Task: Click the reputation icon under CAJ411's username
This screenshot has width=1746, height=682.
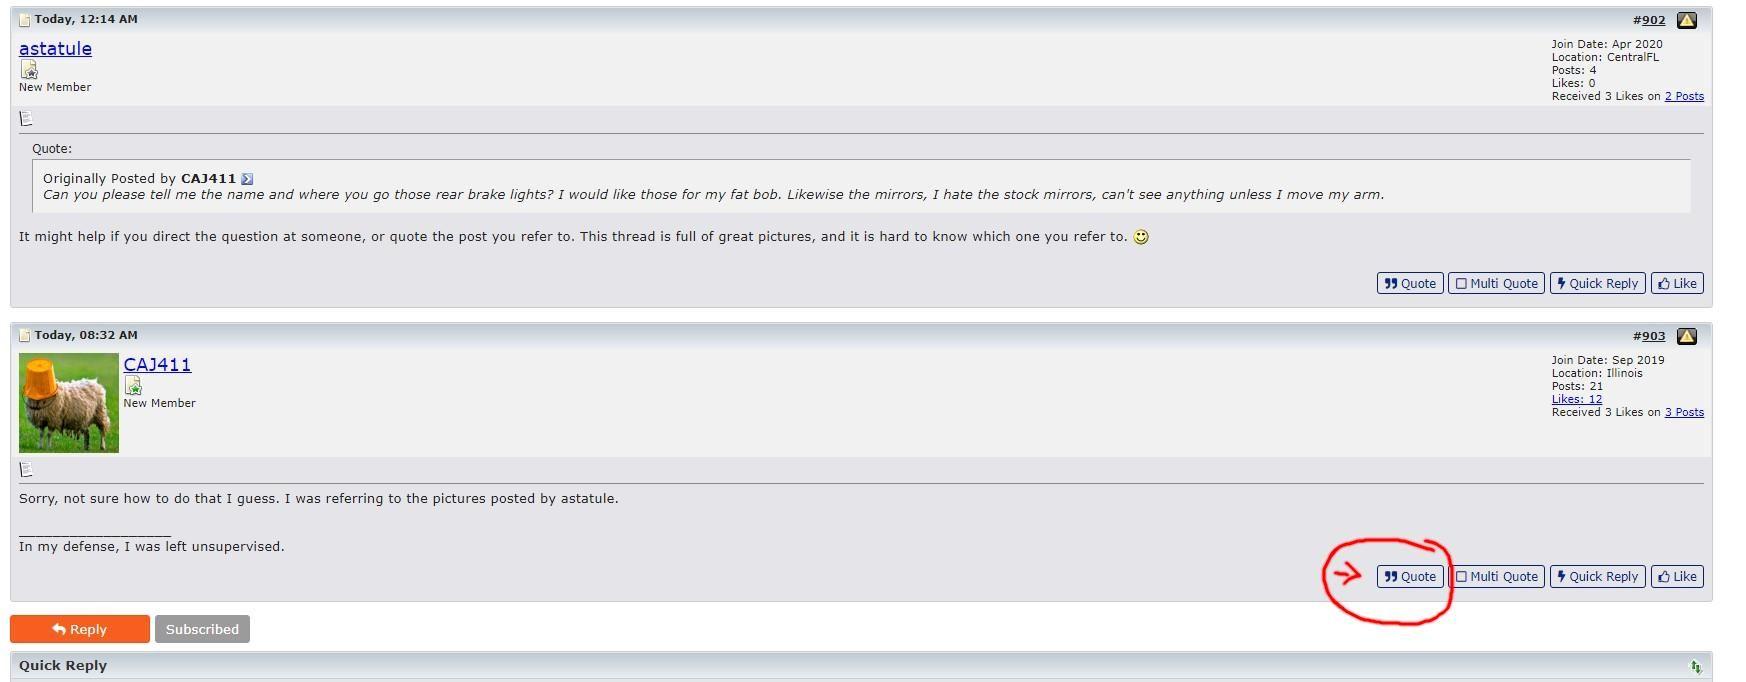Action: [133, 386]
